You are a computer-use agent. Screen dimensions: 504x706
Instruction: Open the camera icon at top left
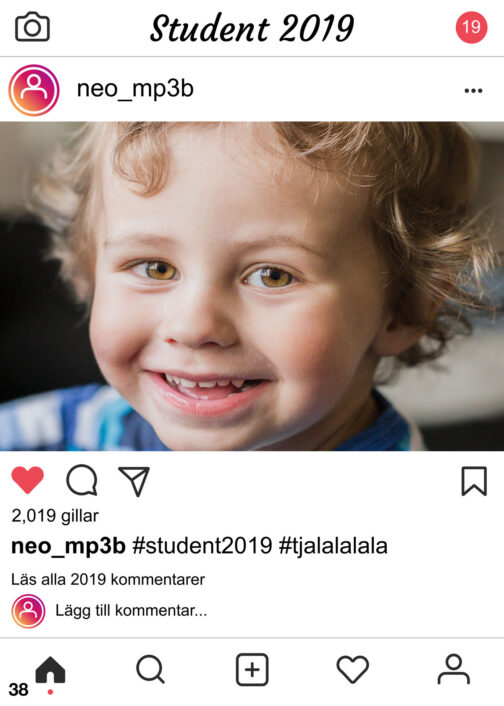[x=32, y=27]
